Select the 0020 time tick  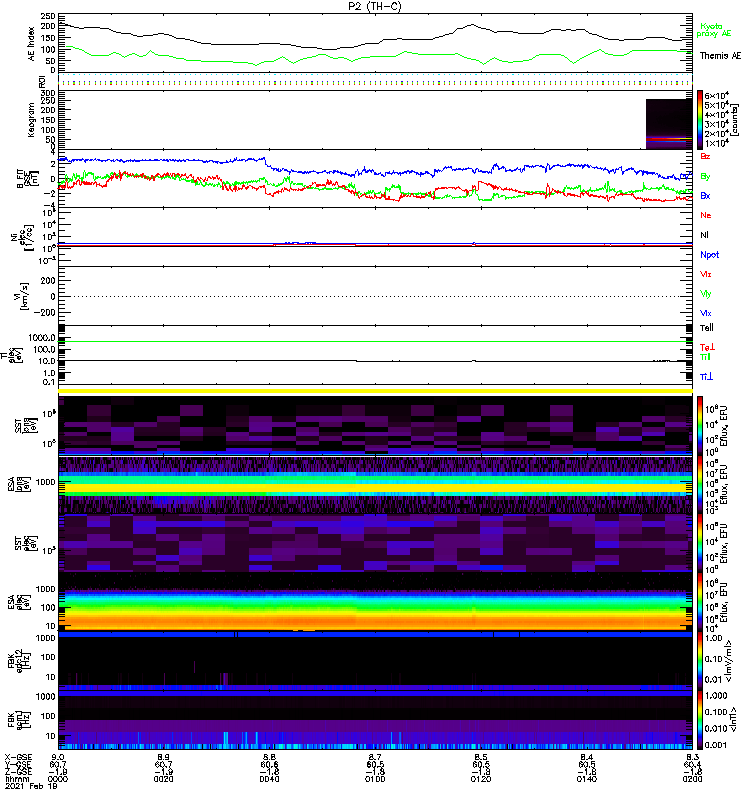164,779
